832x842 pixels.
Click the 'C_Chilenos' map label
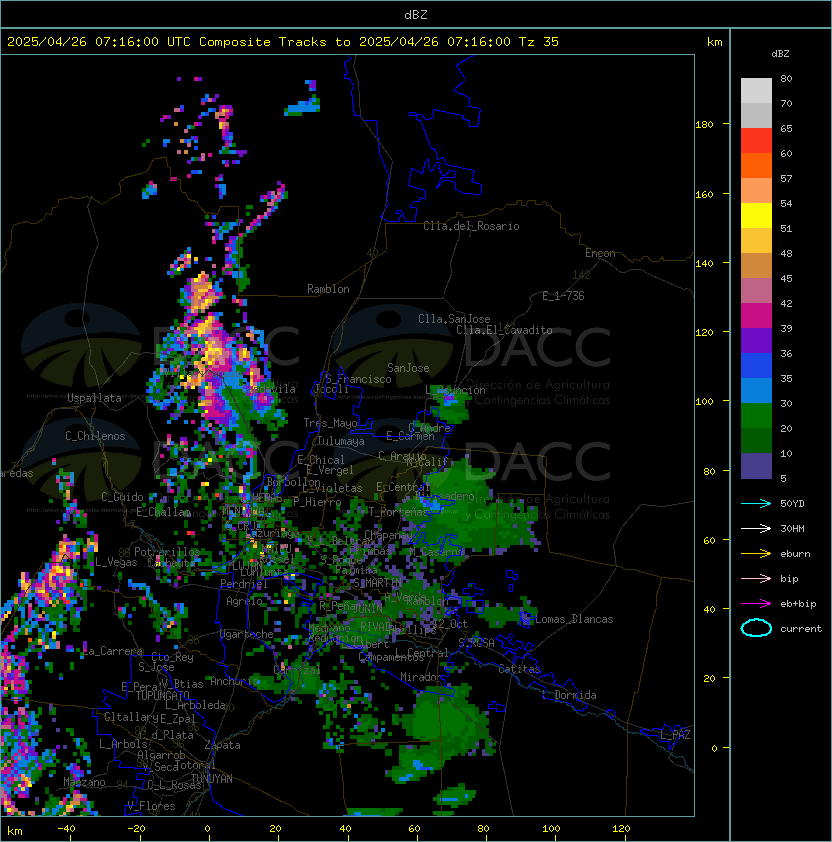[95, 436]
